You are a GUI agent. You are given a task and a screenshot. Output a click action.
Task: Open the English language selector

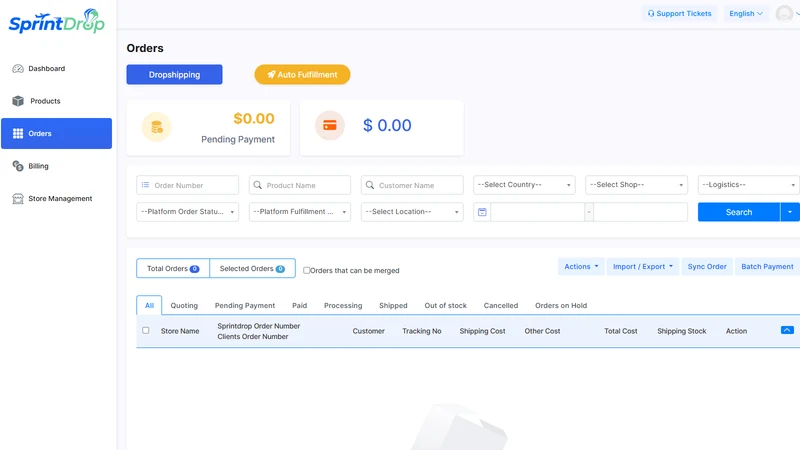[x=745, y=14]
